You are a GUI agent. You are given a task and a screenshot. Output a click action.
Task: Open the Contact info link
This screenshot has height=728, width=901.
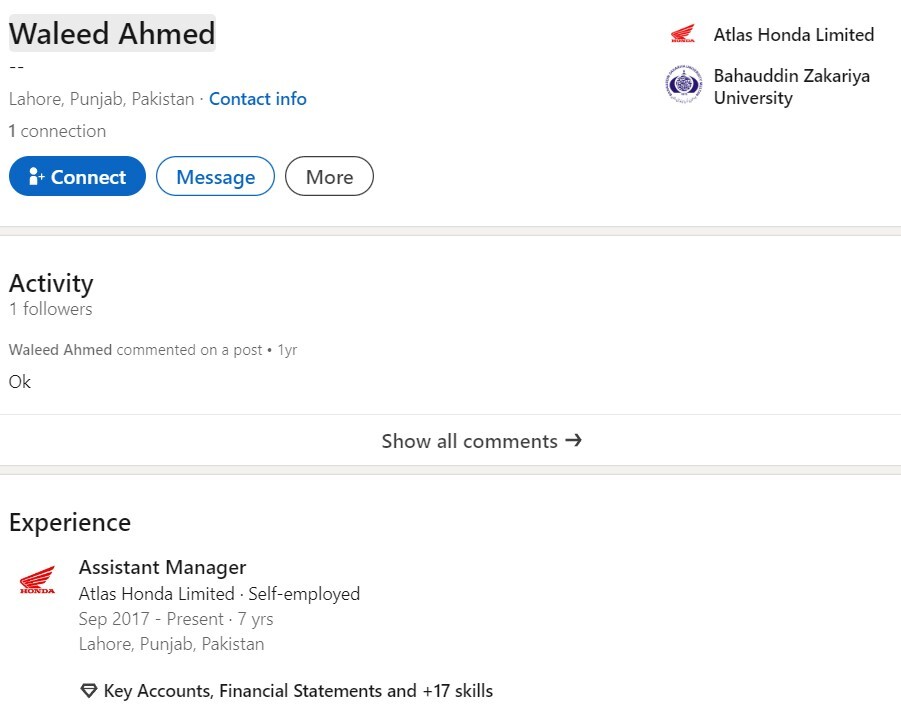click(x=257, y=99)
